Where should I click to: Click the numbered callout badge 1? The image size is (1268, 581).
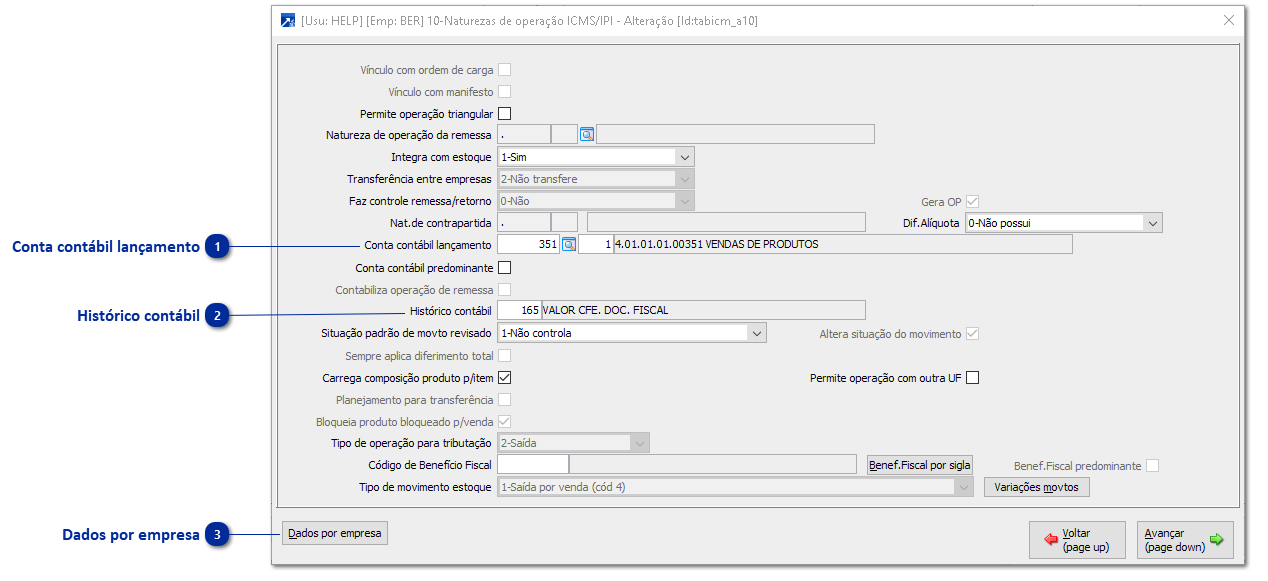pyautogui.click(x=218, y=247)
